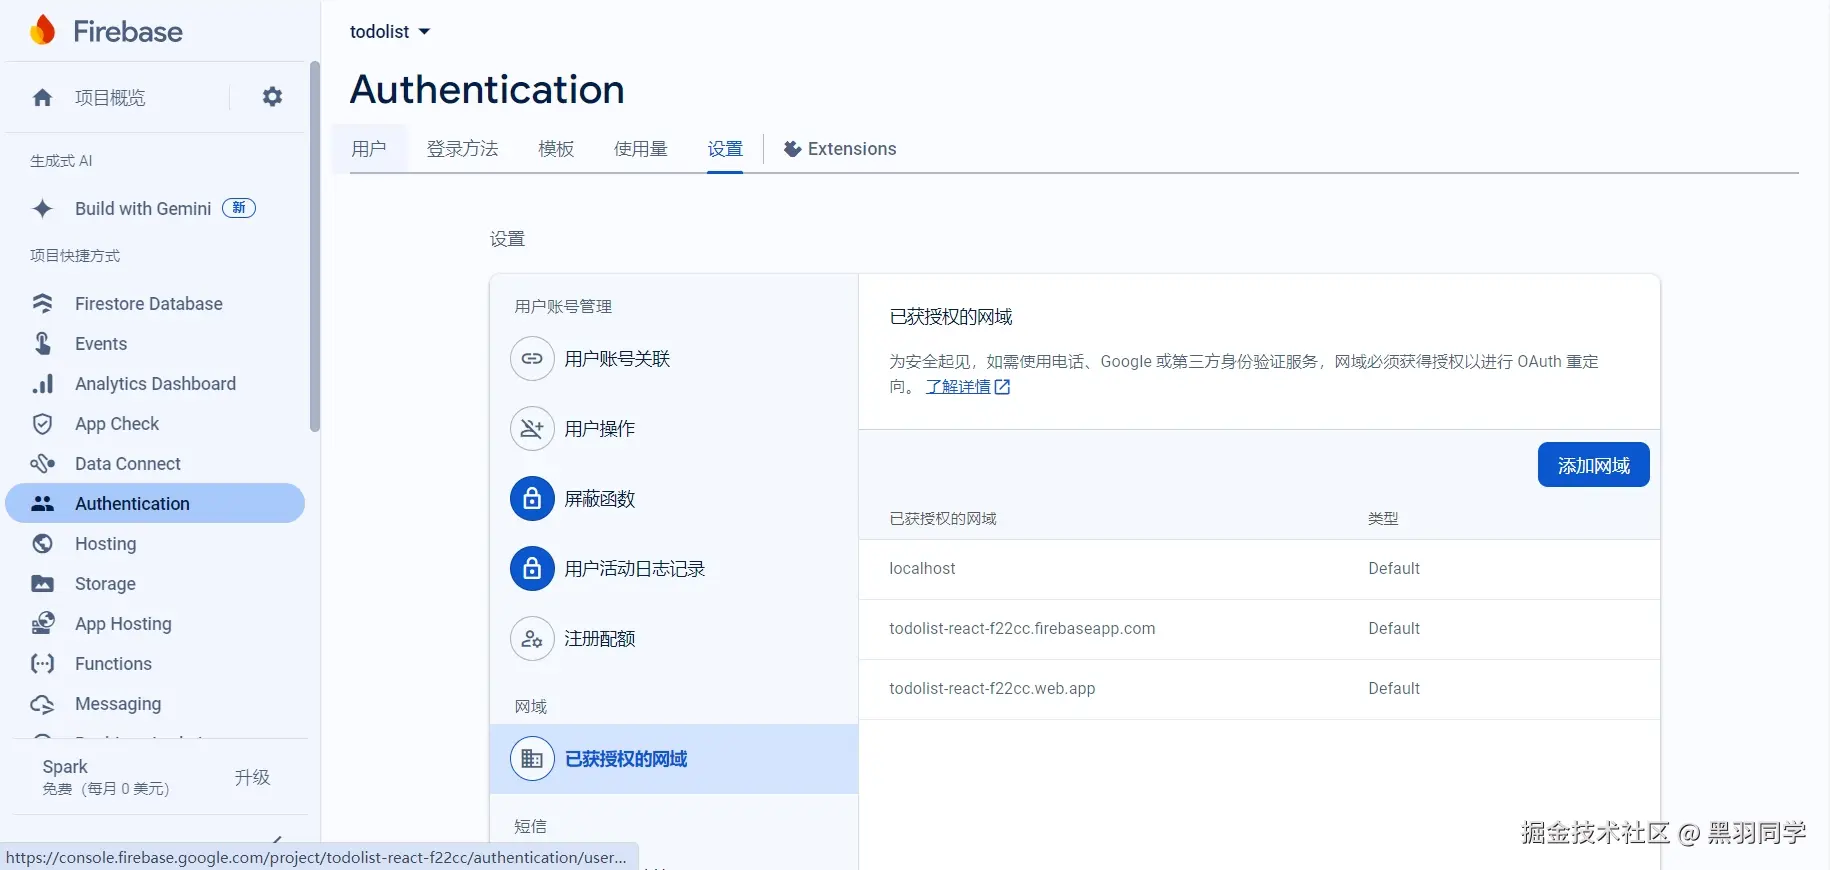Click the Gemini sparkle icon
The height and width of the screenshot is (870, 1830).
(42, 208)
